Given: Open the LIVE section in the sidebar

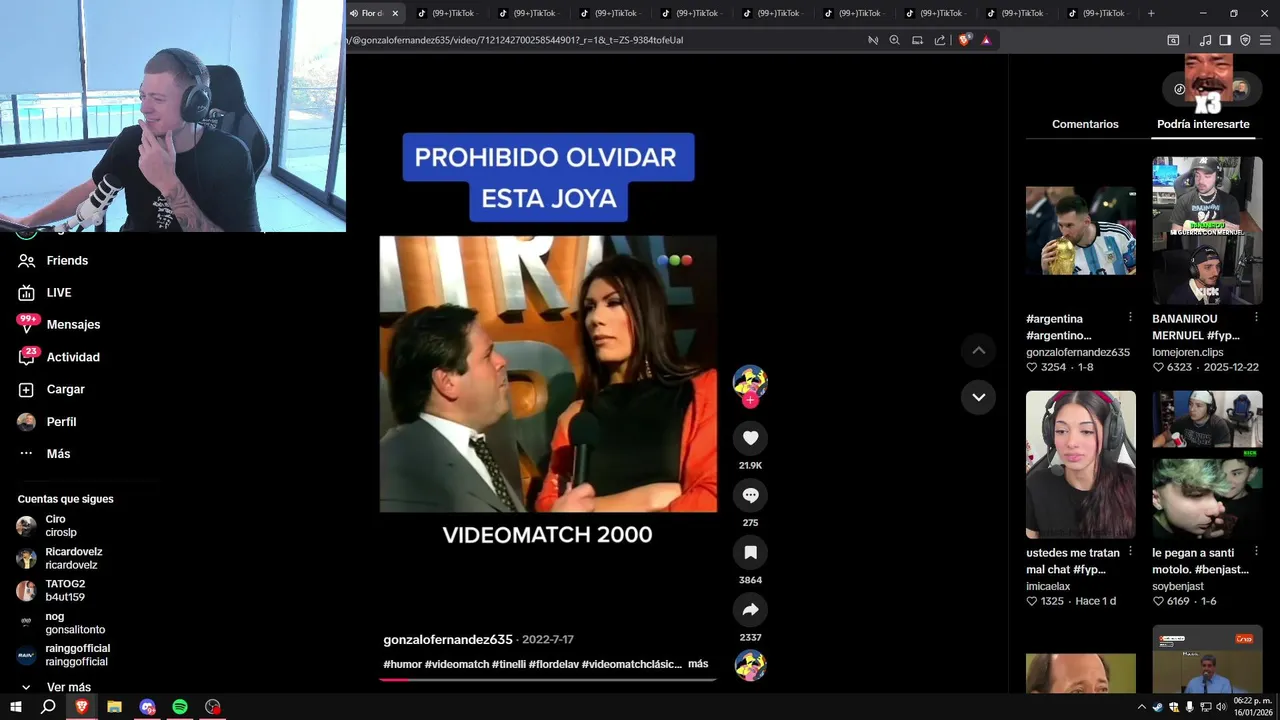Looking at the screenshot, I should 59,292.
